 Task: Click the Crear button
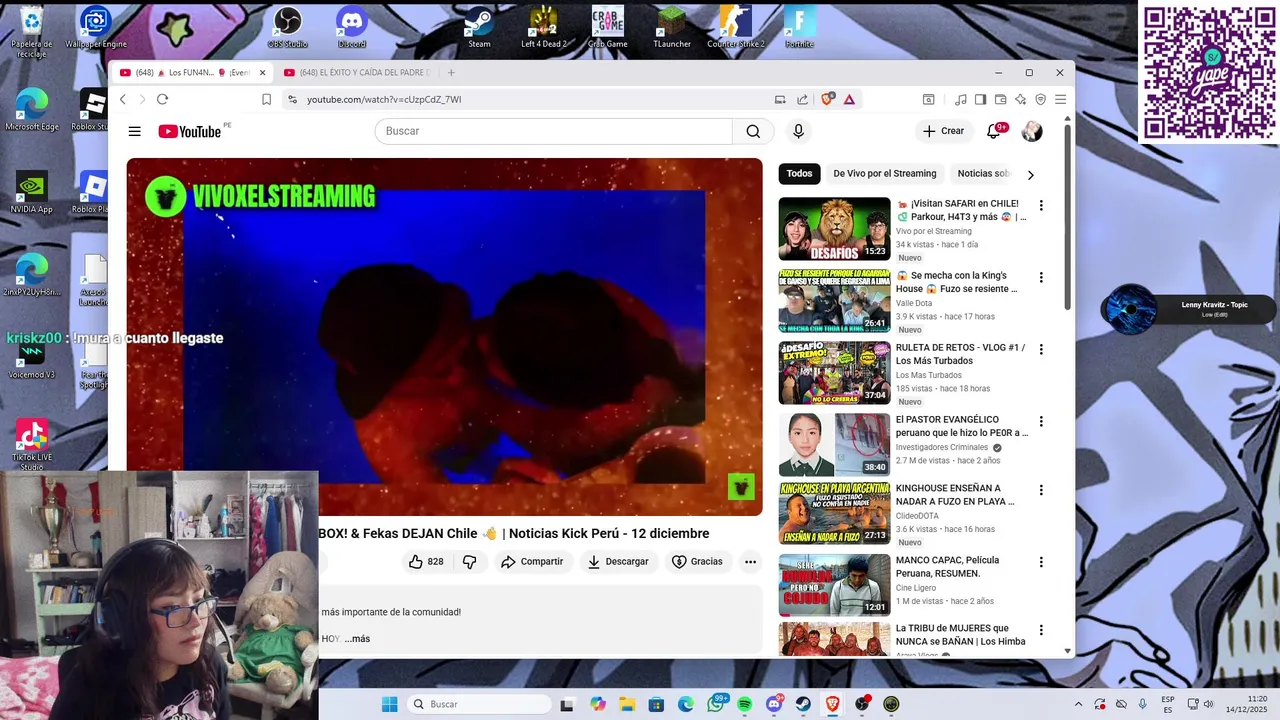click(944, 131)
